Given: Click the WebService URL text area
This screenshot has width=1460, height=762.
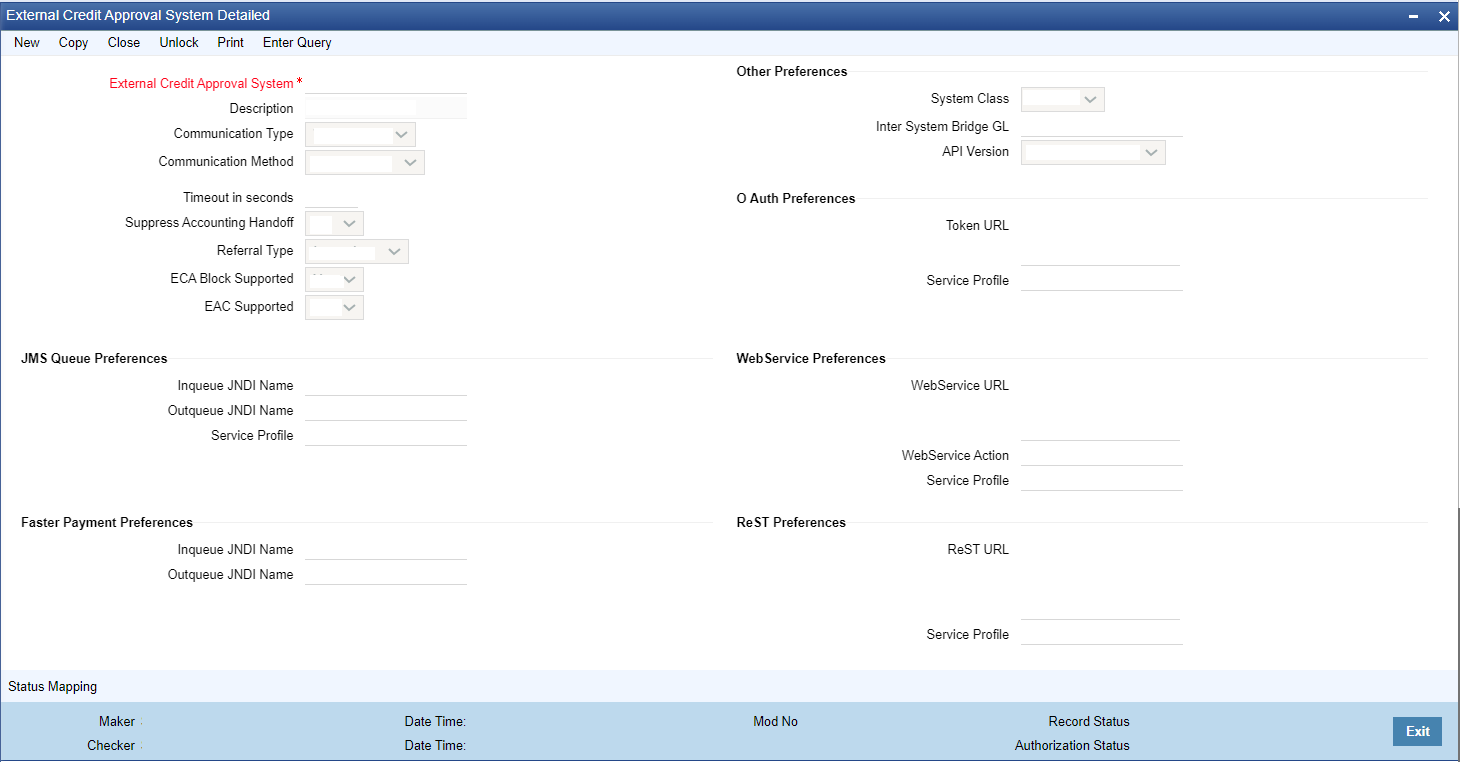Looking at the screenshot, I should coord(1100,408).
